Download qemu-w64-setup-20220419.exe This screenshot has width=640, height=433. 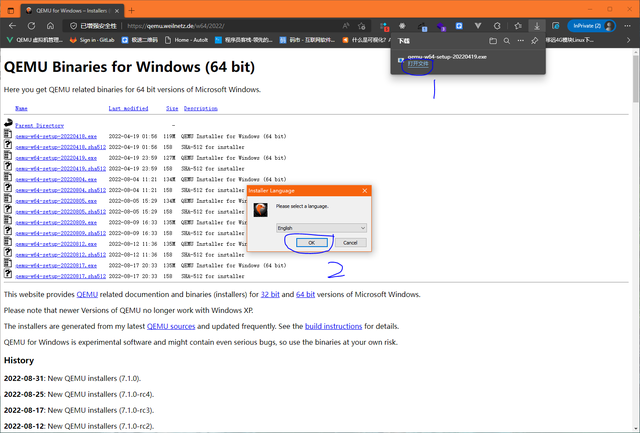(56, 158)
